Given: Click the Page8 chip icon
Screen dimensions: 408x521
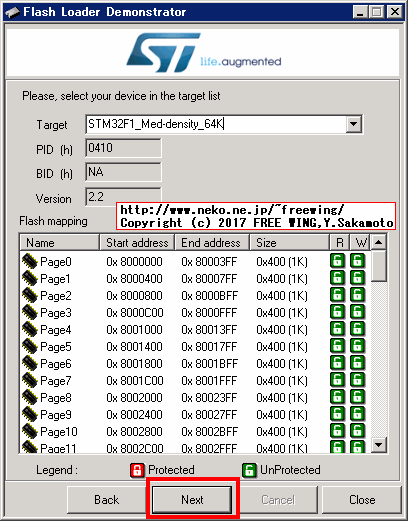Looking at the screenshot, I should click(x=29, y=397).
